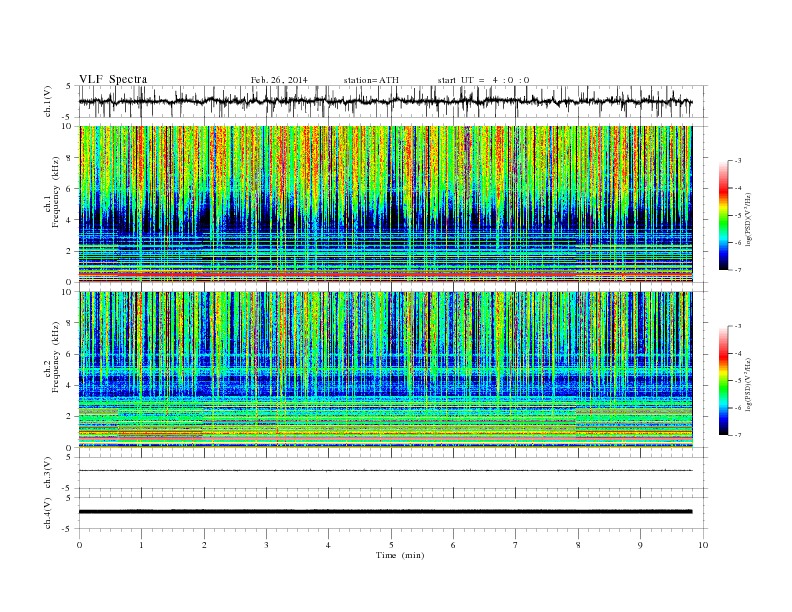Image resolution: width=792 pixels, height=612 pixels.
Task: Click the 'Feb. 26, 2014' date label
Action: coord(279,80)
